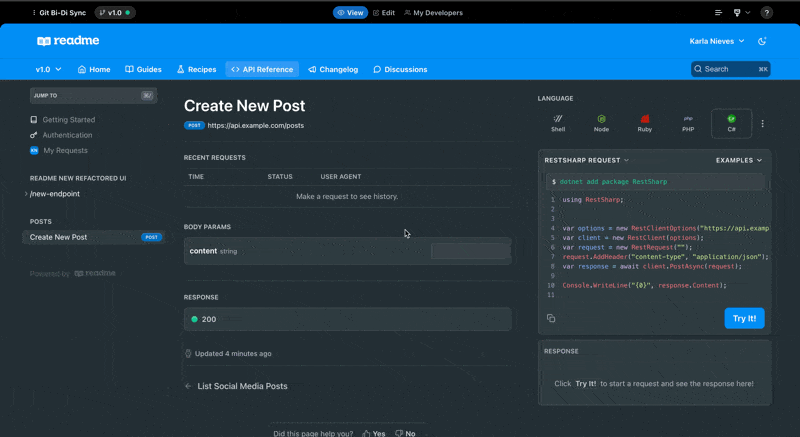Click the Updated 4 minutes ago text
Viewport: 800px width, 437px height.
coord(233,353)
